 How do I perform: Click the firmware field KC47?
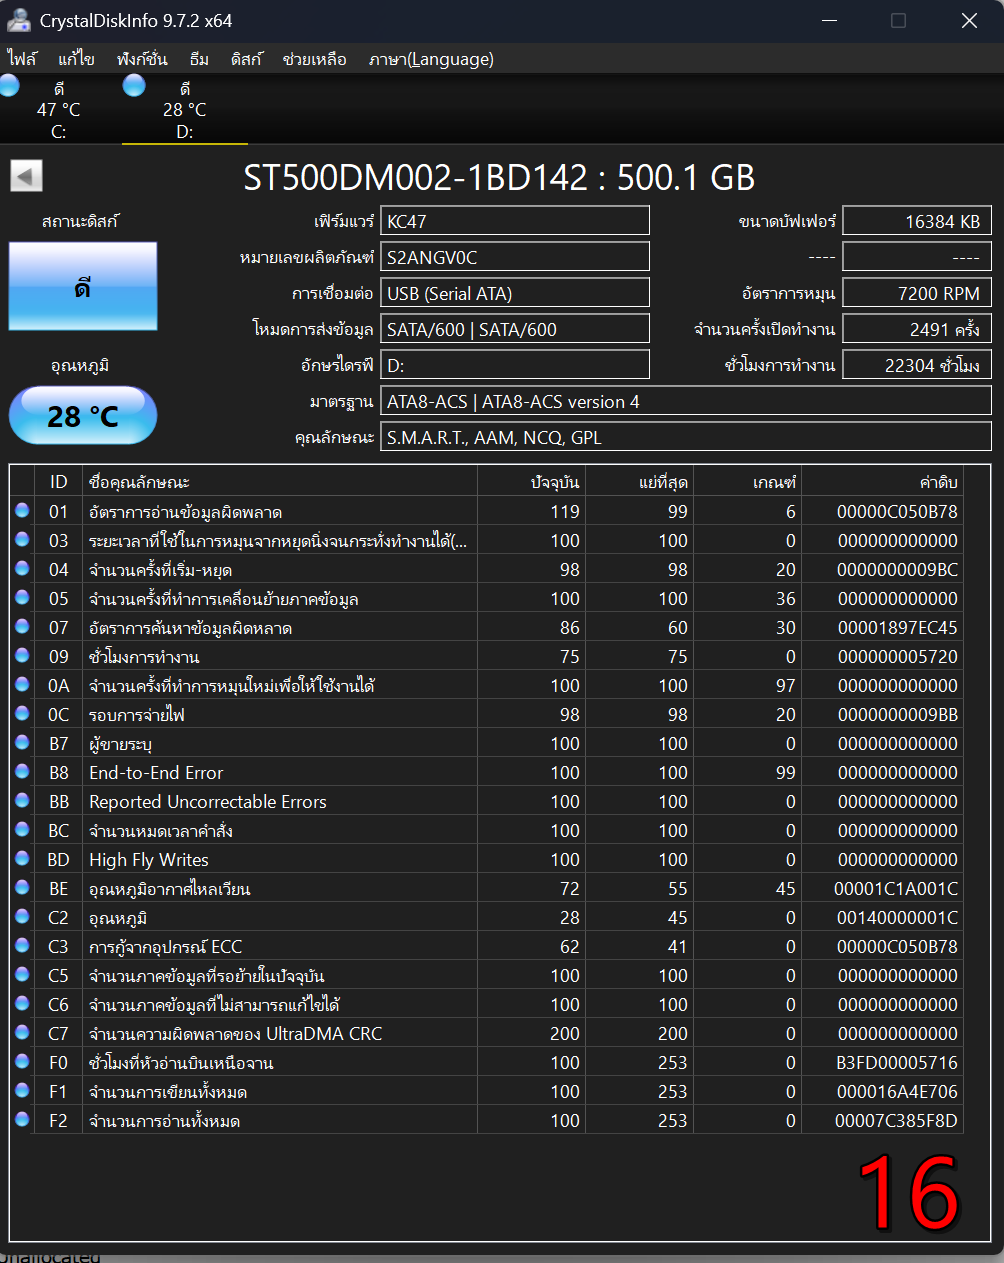[x=514, y=221]
